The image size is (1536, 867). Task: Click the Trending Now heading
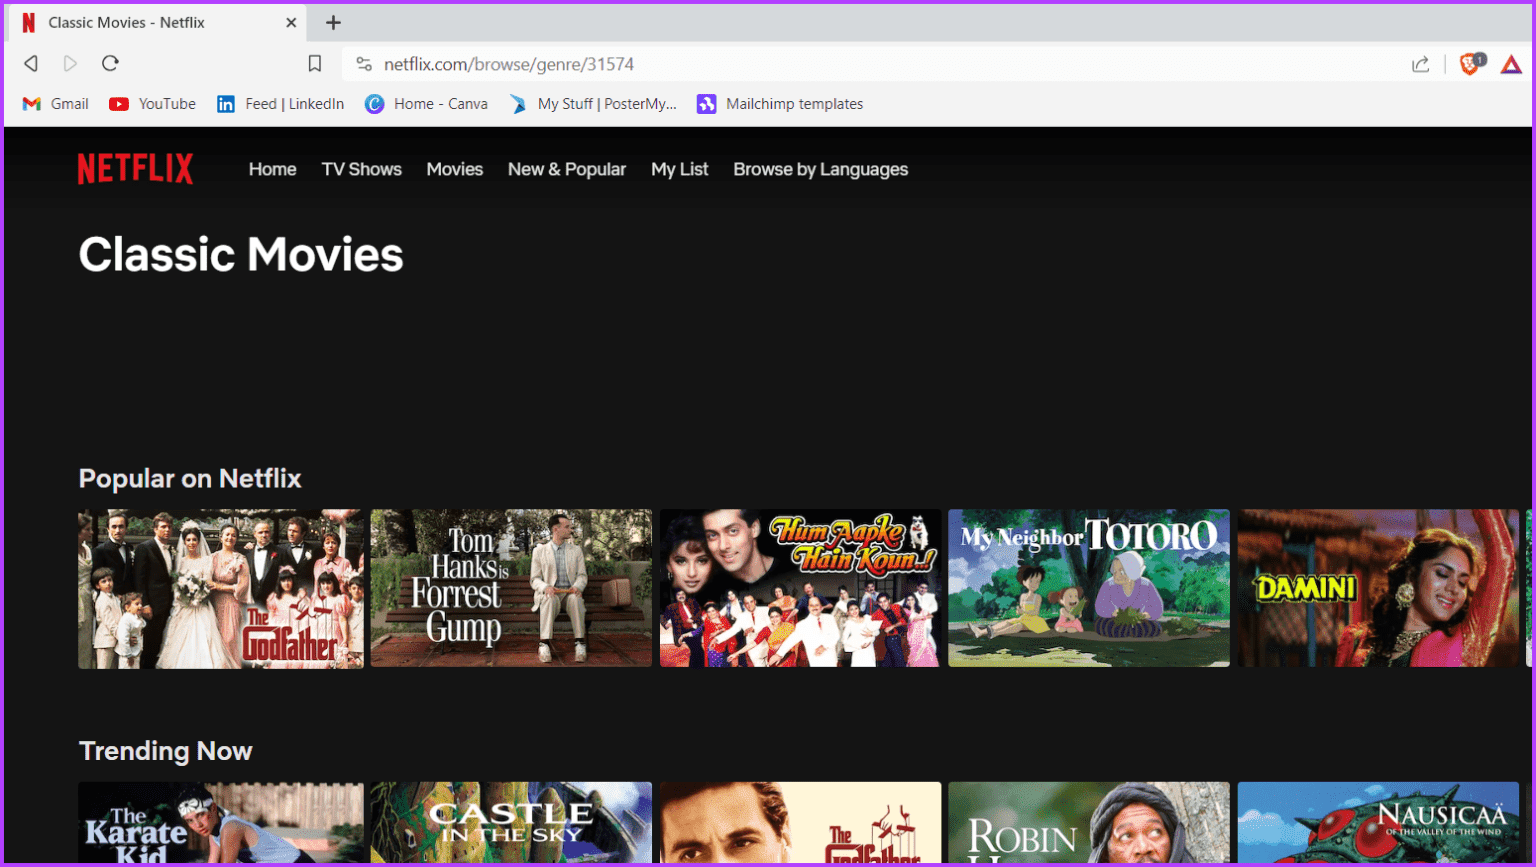[x=165, y=751]
